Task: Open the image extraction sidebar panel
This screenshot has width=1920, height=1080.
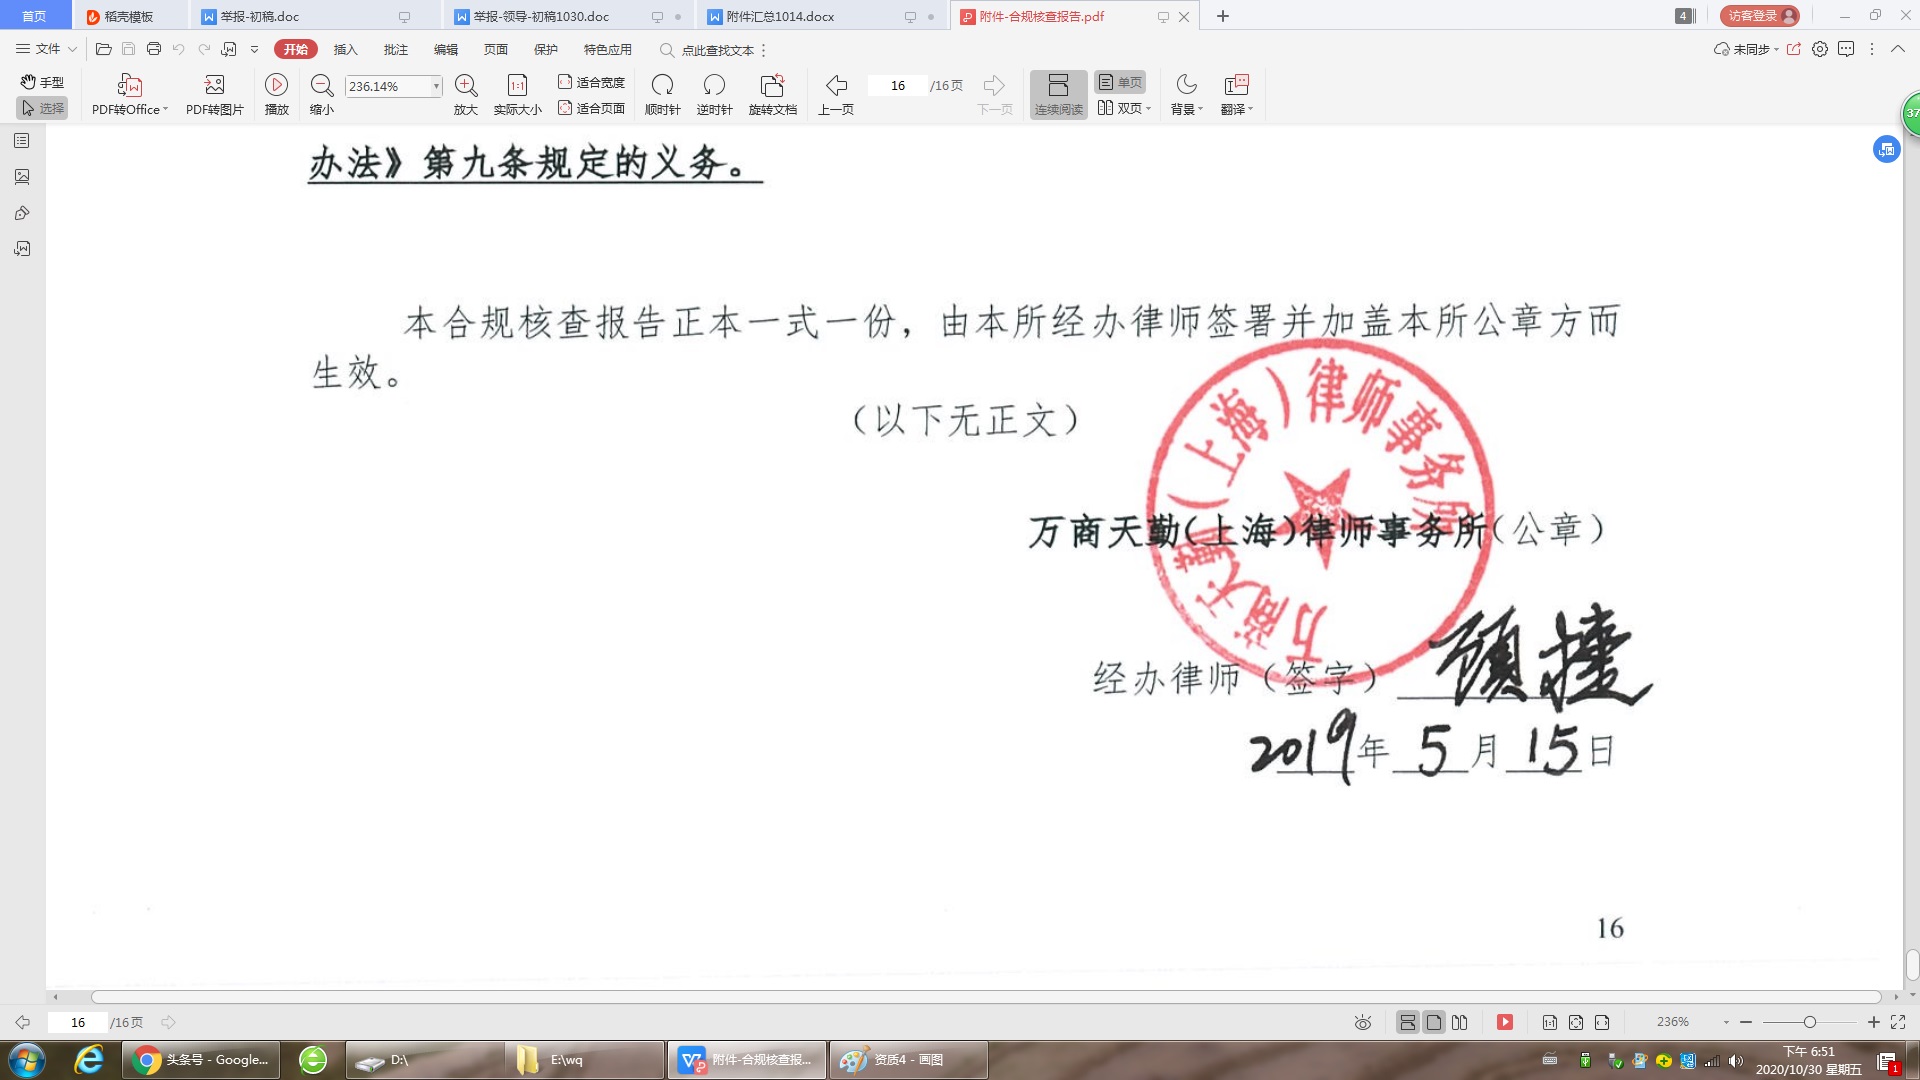Action: tap(22, 176)
